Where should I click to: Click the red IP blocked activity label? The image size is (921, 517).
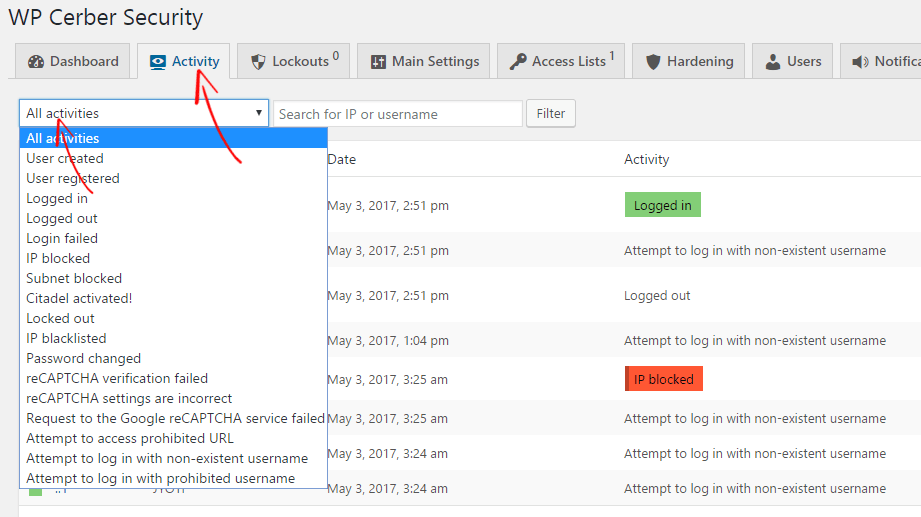pos(664,379)
